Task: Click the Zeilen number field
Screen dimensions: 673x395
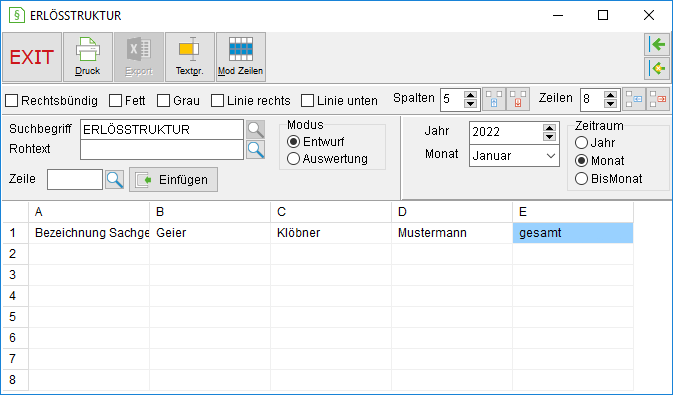Action: (592, 100)
